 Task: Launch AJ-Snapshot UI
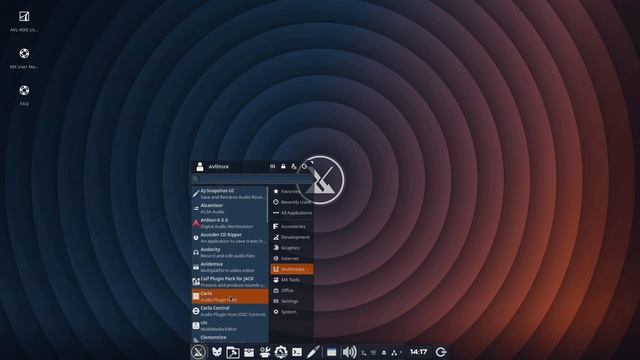coord(230,193)
